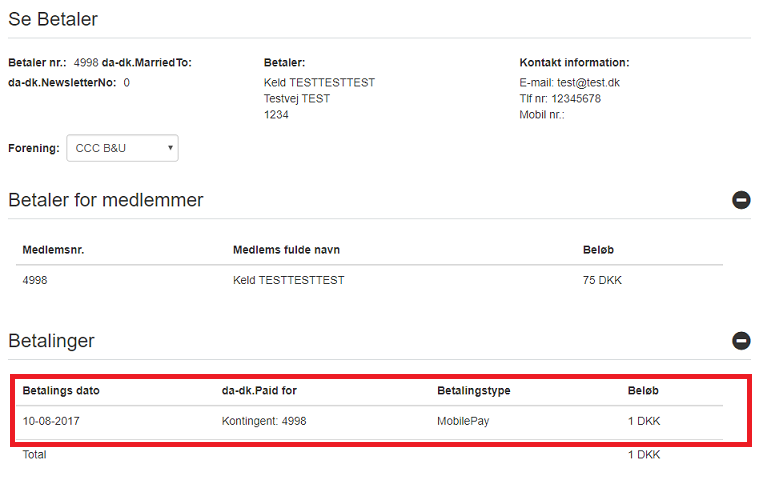The width and height of the screenshot is (763, 496).
Task: Click the Se Betaler page heading
Action: 53,18
